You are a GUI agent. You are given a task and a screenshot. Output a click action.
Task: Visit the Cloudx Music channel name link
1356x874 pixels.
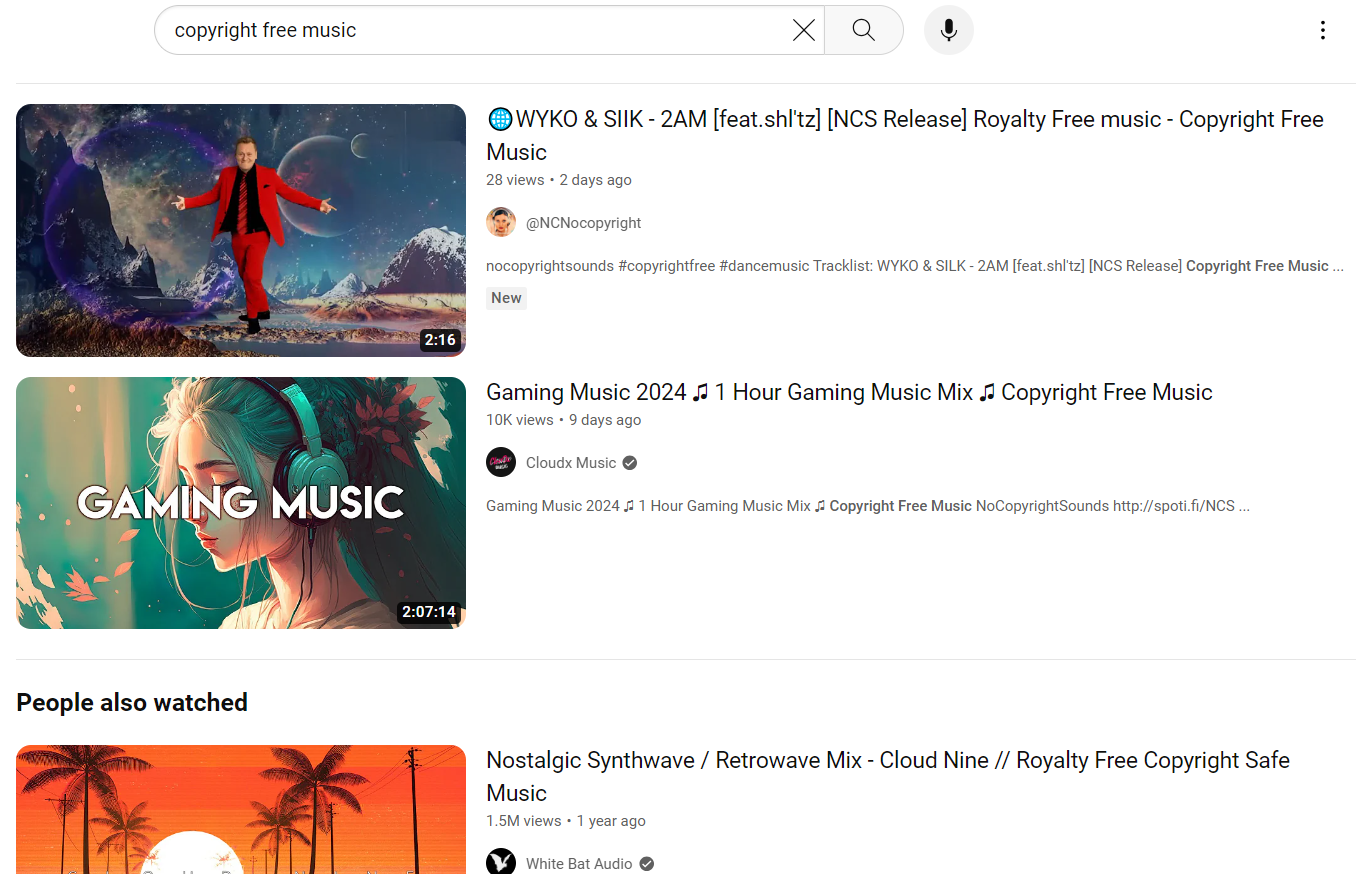[571, 463]
